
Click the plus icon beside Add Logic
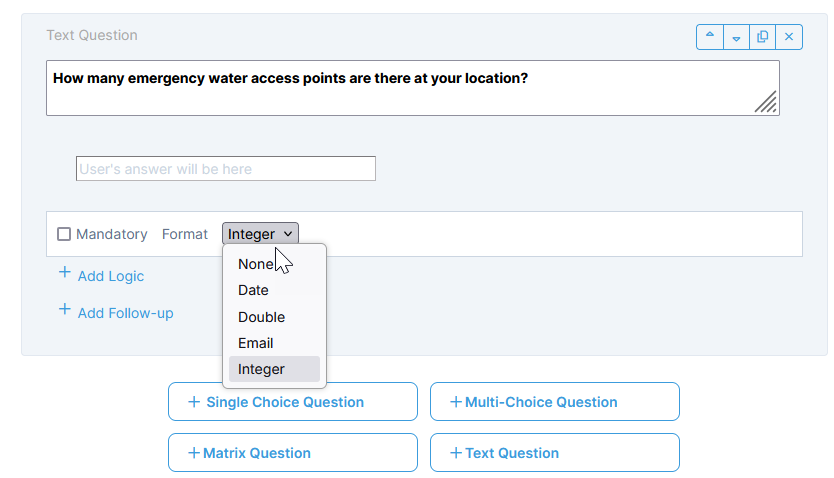[65, 273]
